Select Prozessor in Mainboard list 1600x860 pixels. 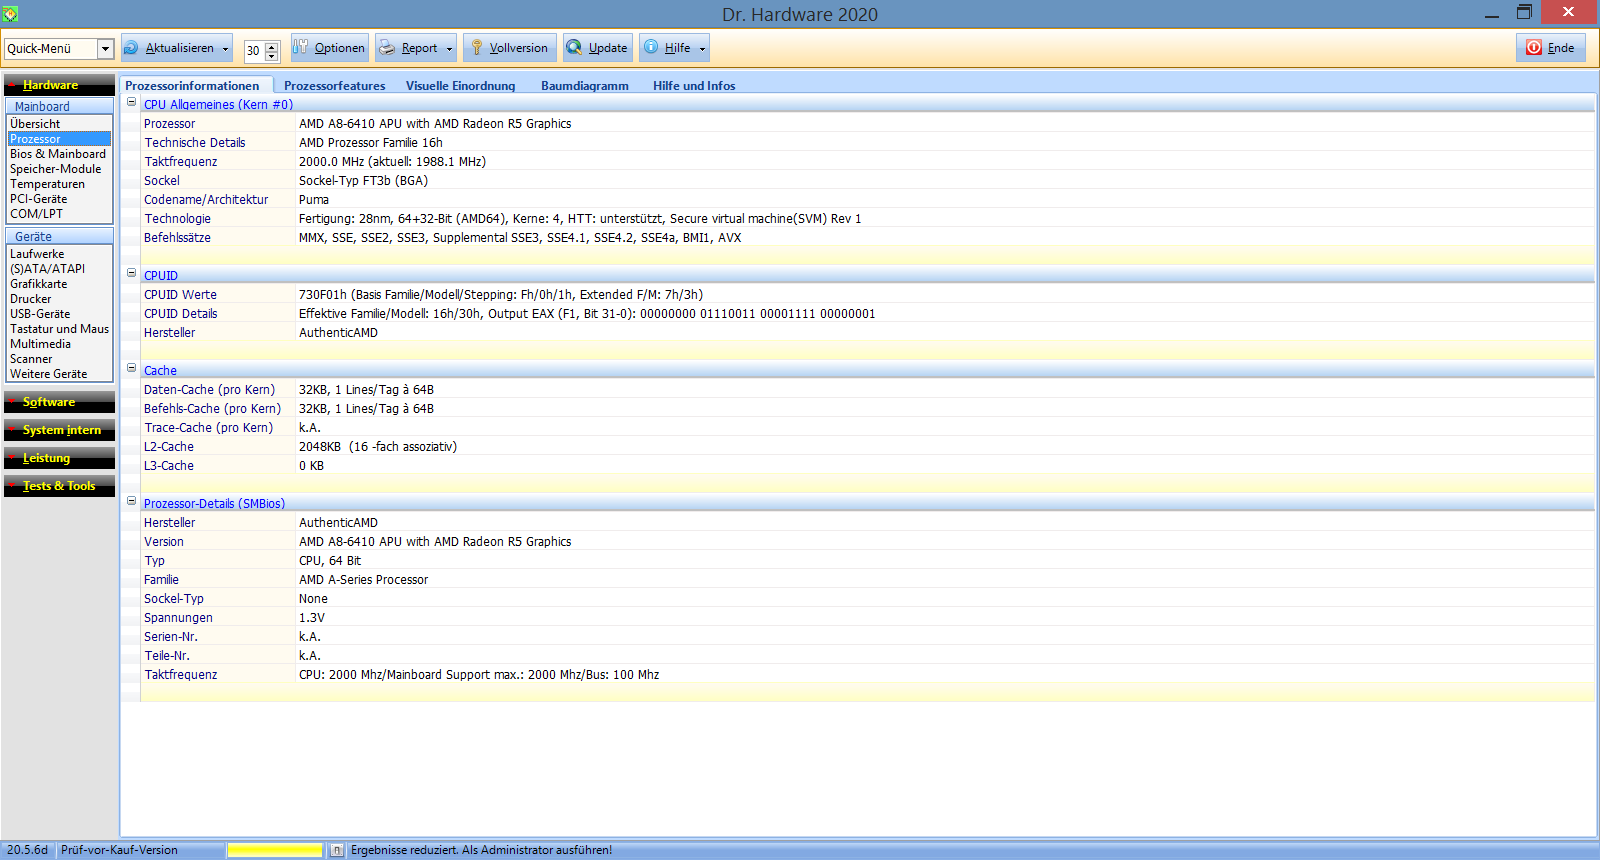pyautogui.click(x=60, y=139)
